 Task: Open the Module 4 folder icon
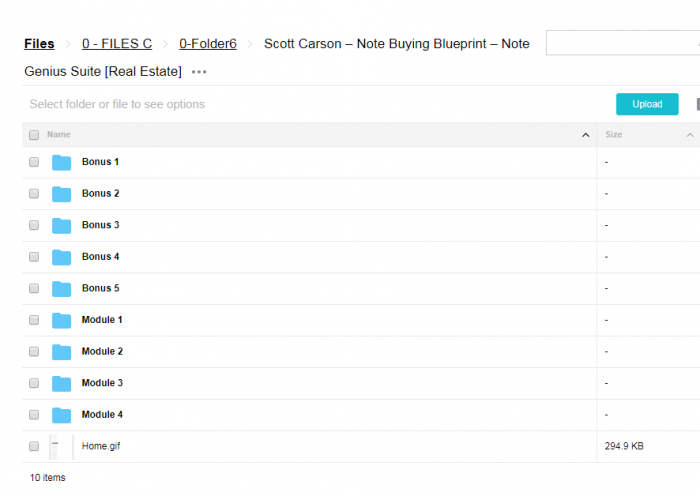(61, 415)
